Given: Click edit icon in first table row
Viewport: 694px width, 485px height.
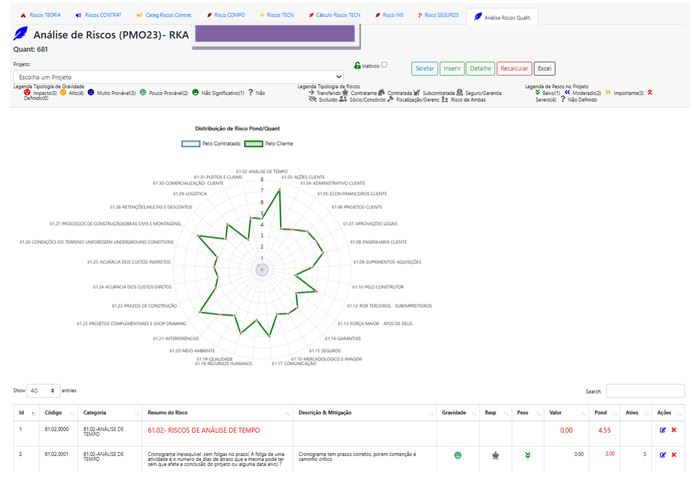Looking at the screenshot, I should (662, 430).
